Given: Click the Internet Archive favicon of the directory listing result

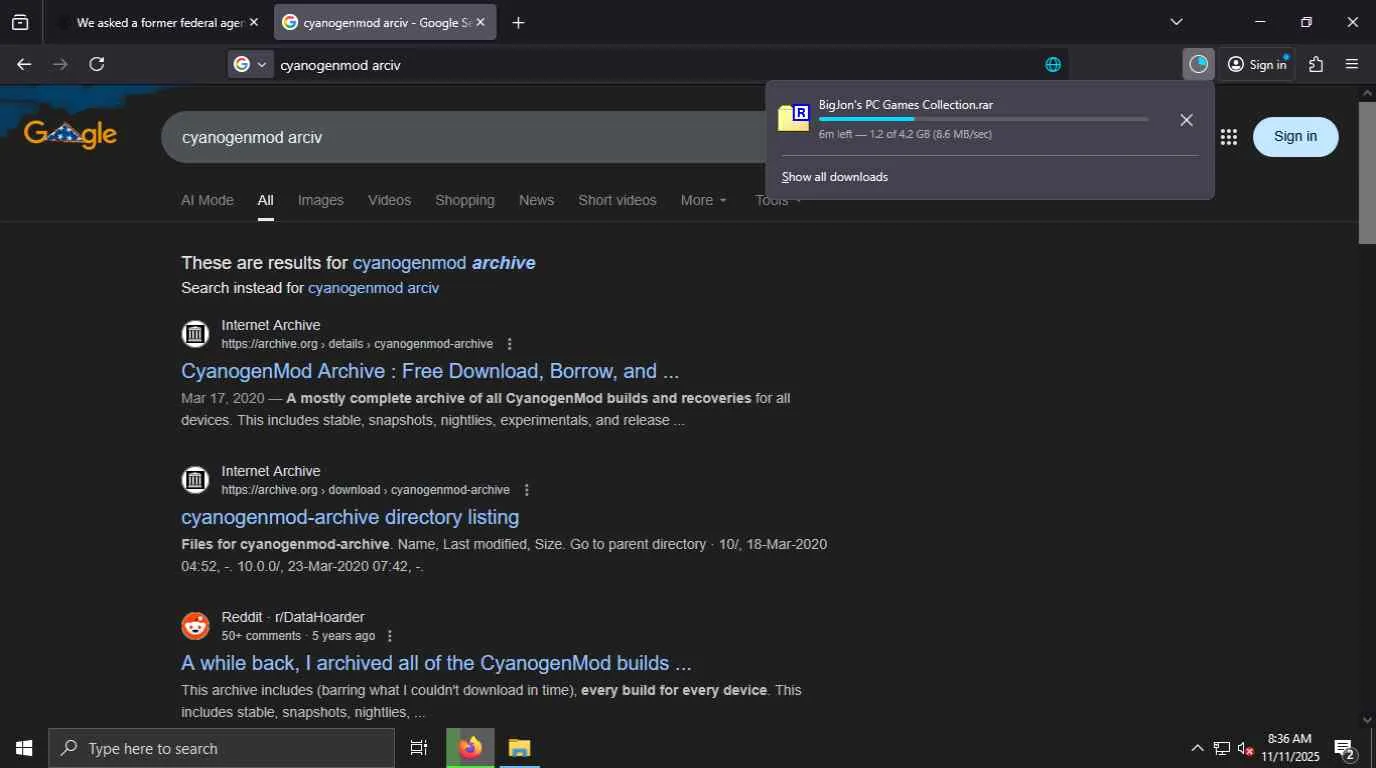Looking at the screenshot, I should click(195, 480).
